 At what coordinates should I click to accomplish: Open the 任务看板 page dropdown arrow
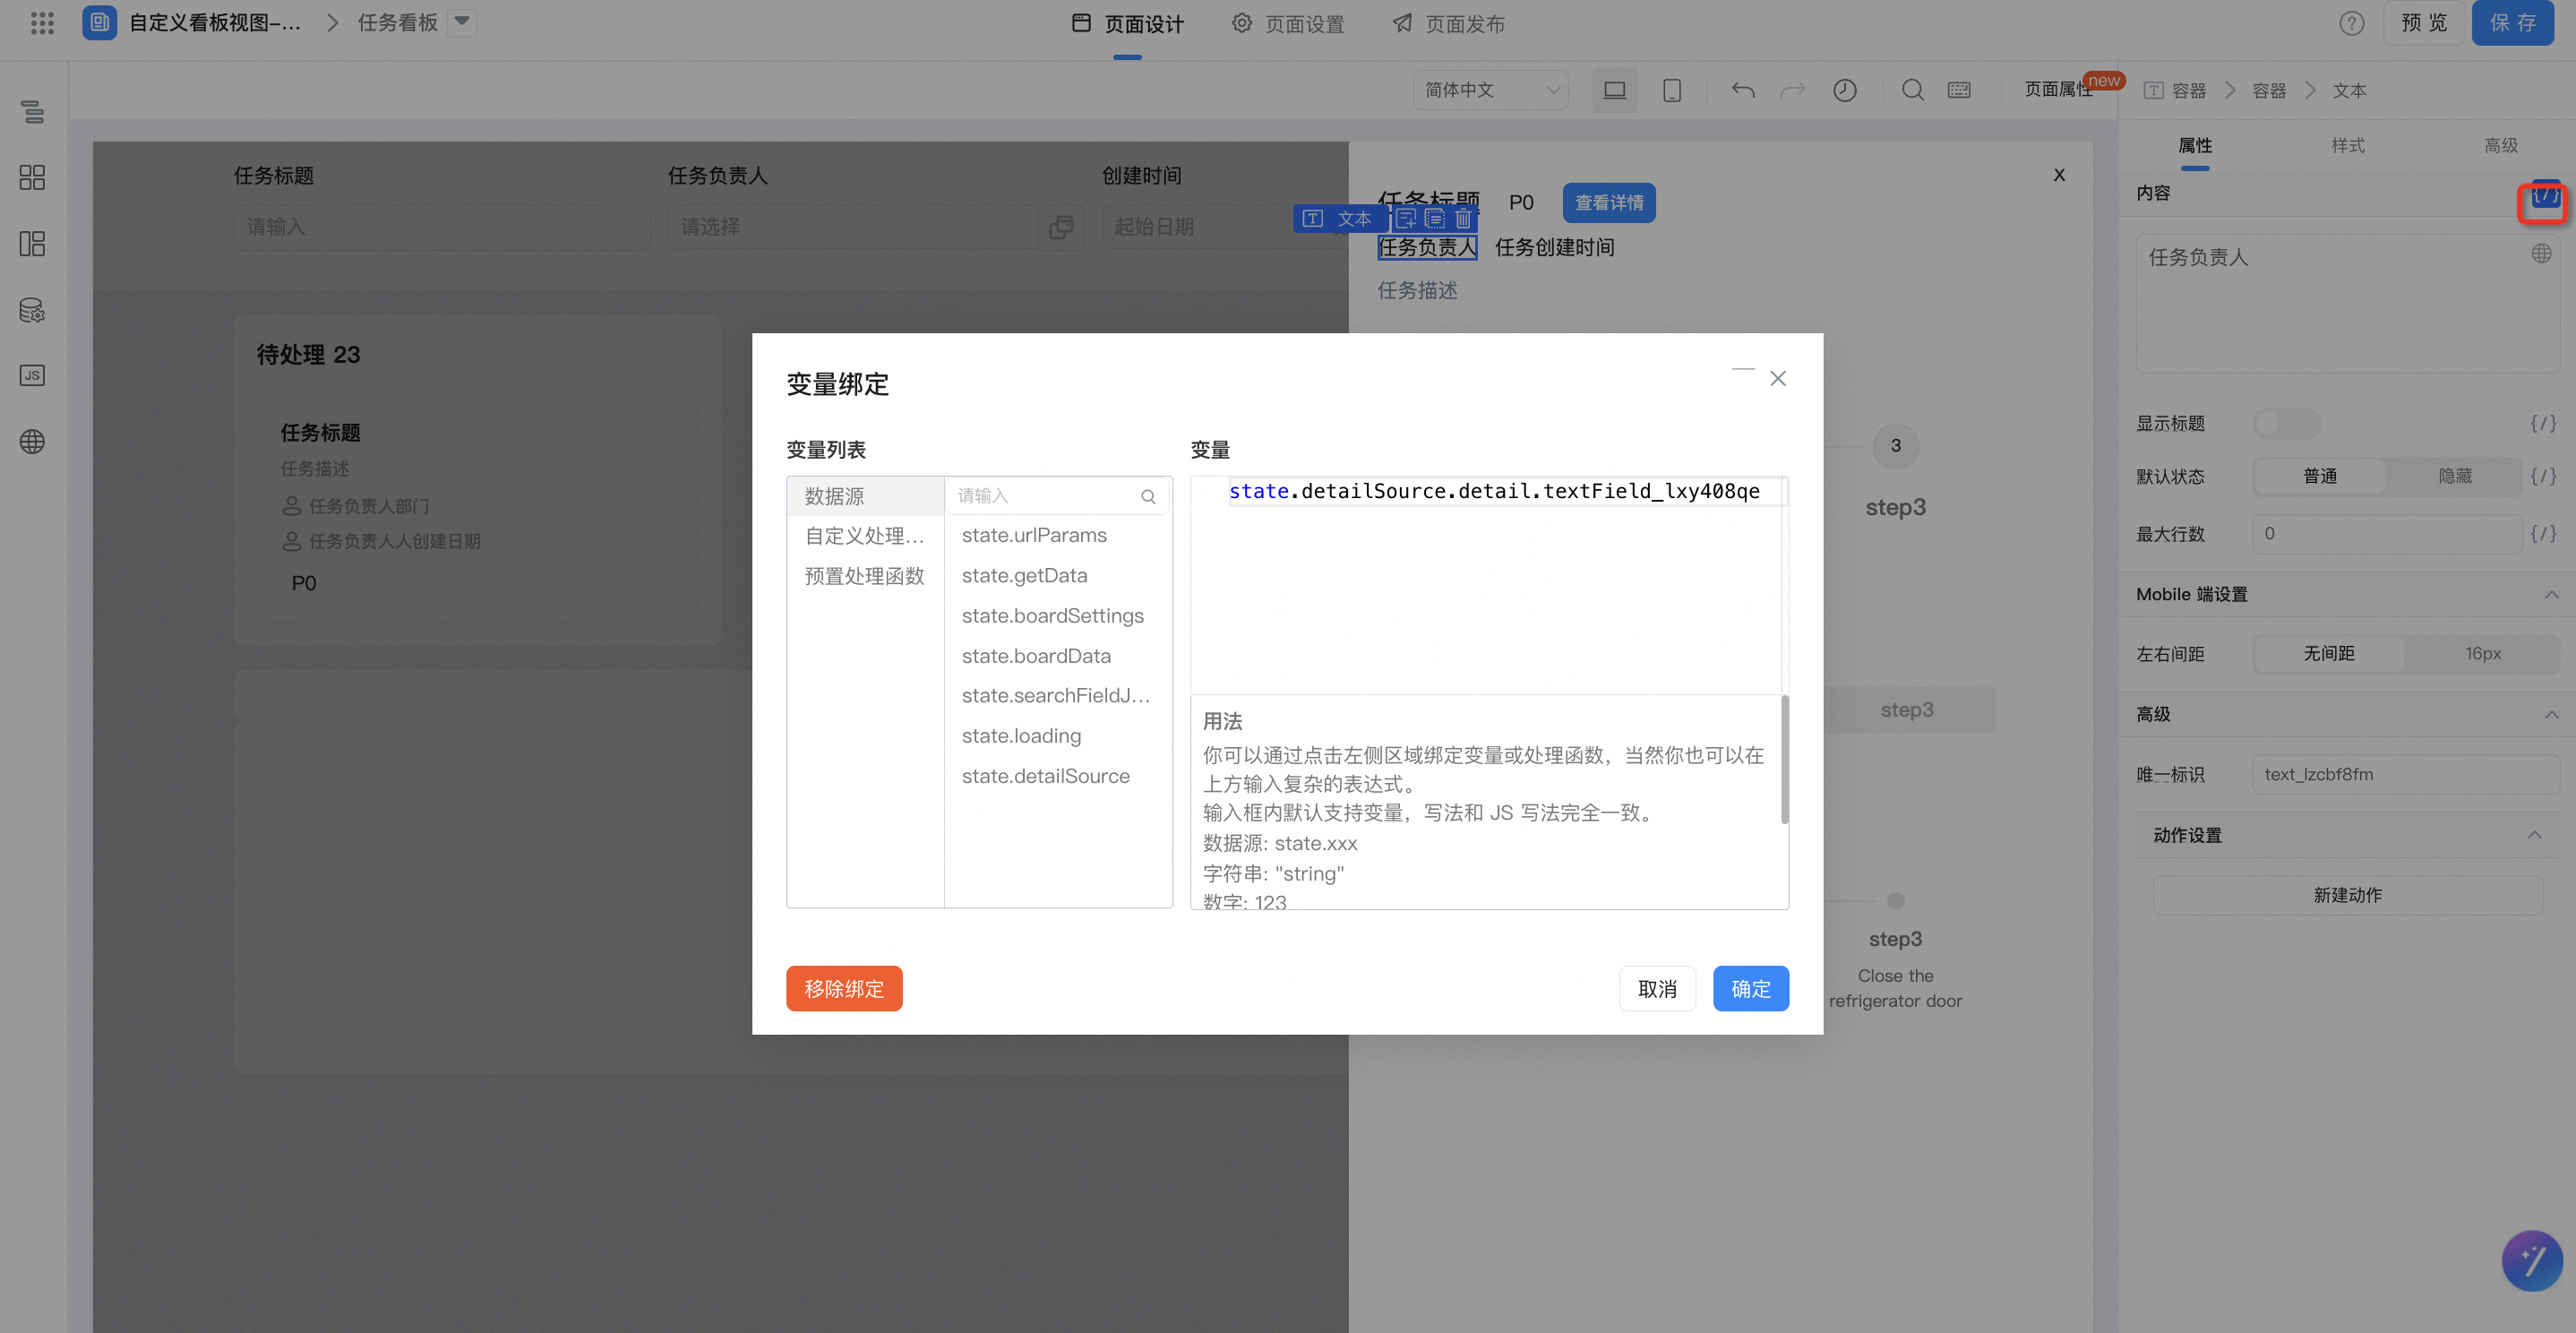[x=462, y=22]
